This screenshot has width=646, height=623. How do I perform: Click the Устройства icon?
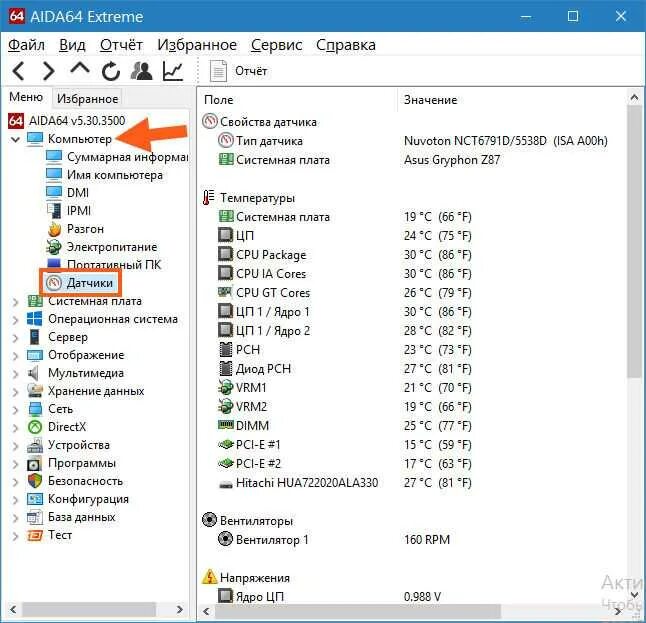point(35,445)
